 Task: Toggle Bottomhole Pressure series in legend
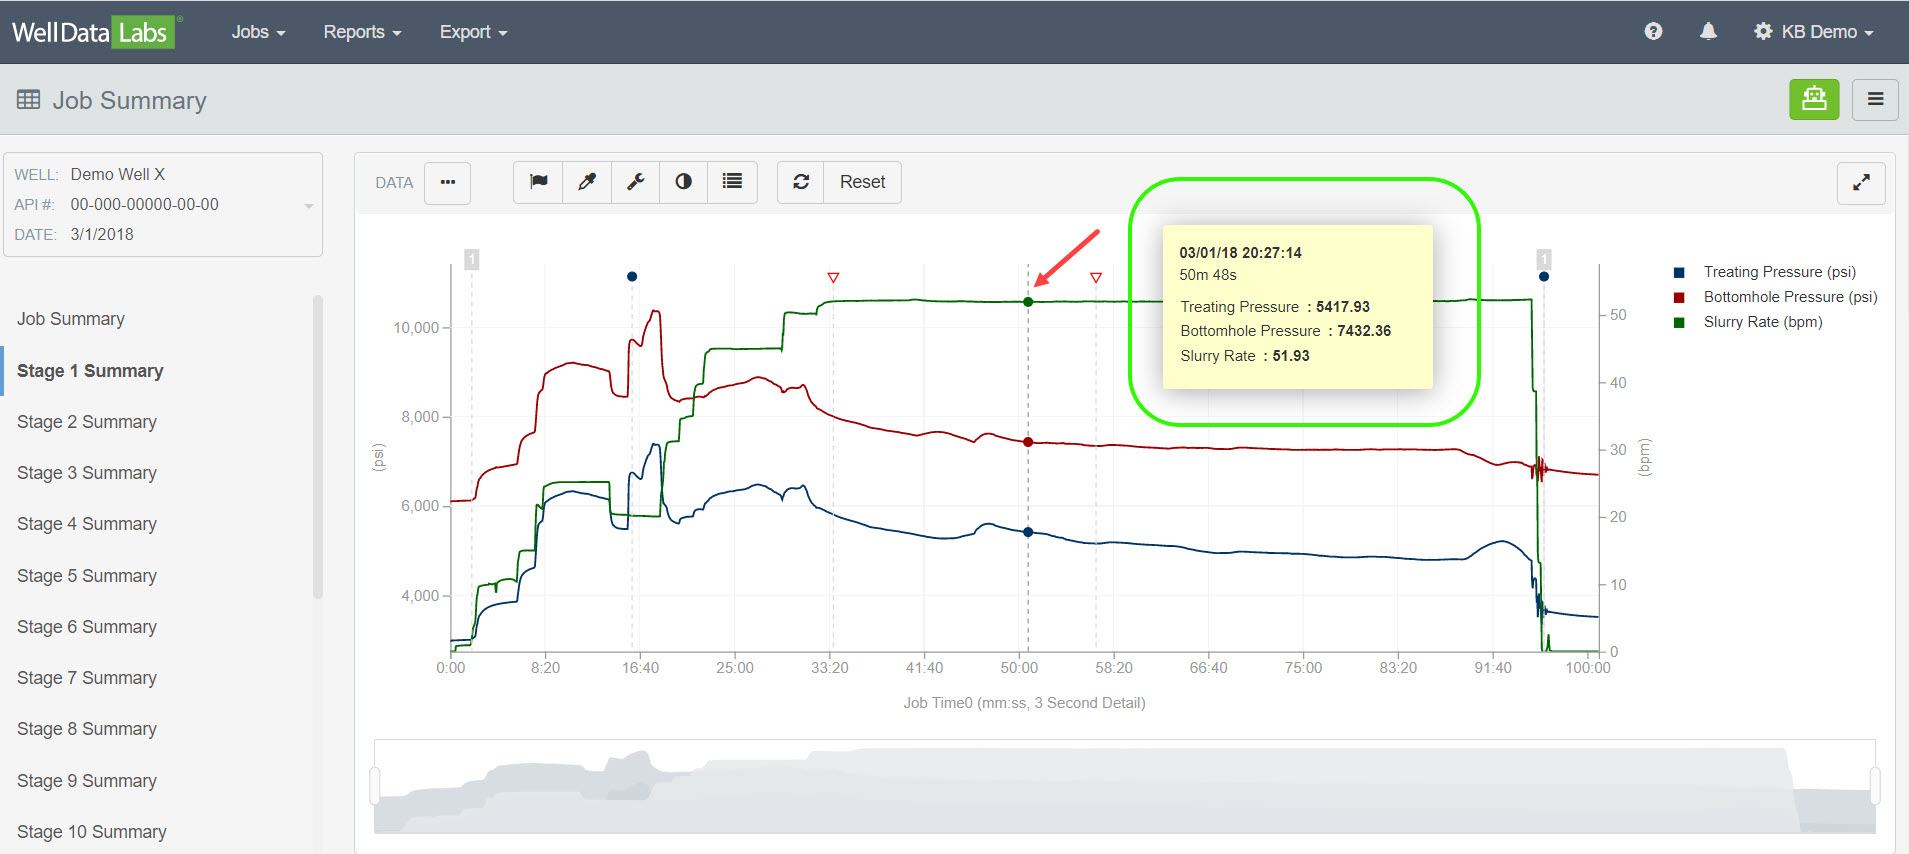coord(1789,297)
